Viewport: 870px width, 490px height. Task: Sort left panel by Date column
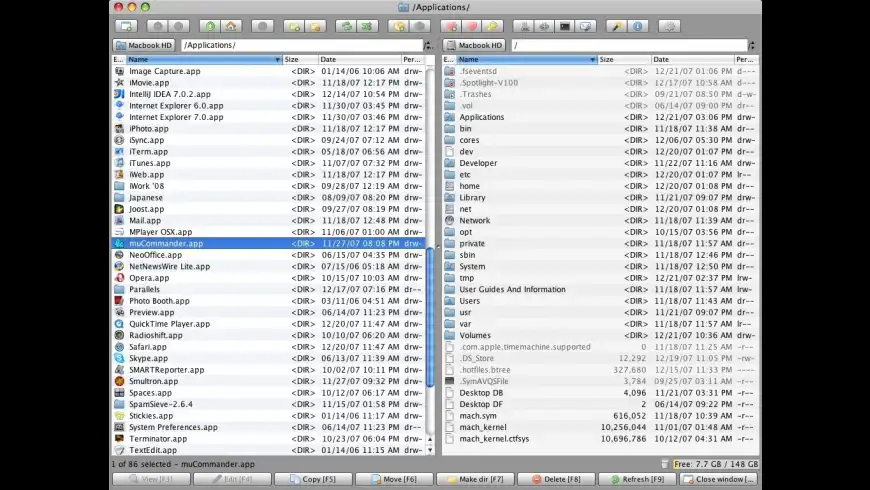point(360,59)
